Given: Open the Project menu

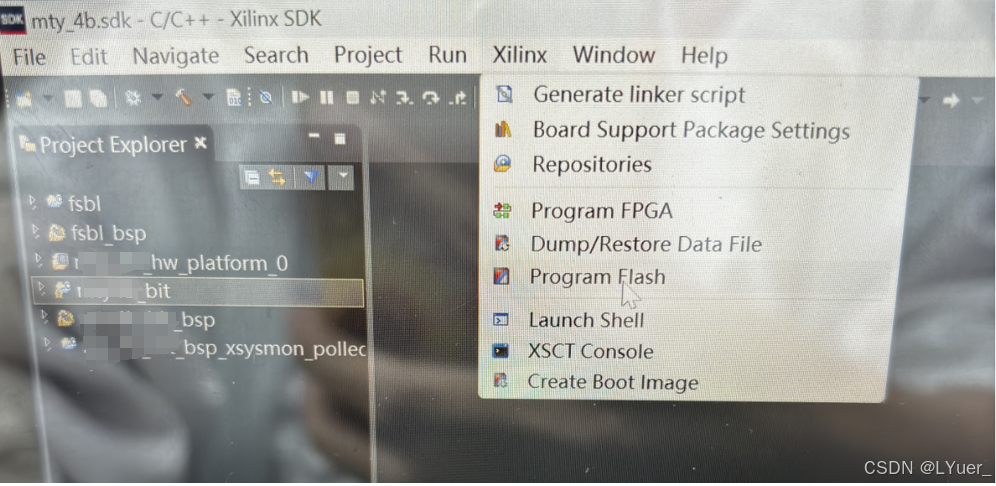Looking at the screenshot, I should (368, 55).
